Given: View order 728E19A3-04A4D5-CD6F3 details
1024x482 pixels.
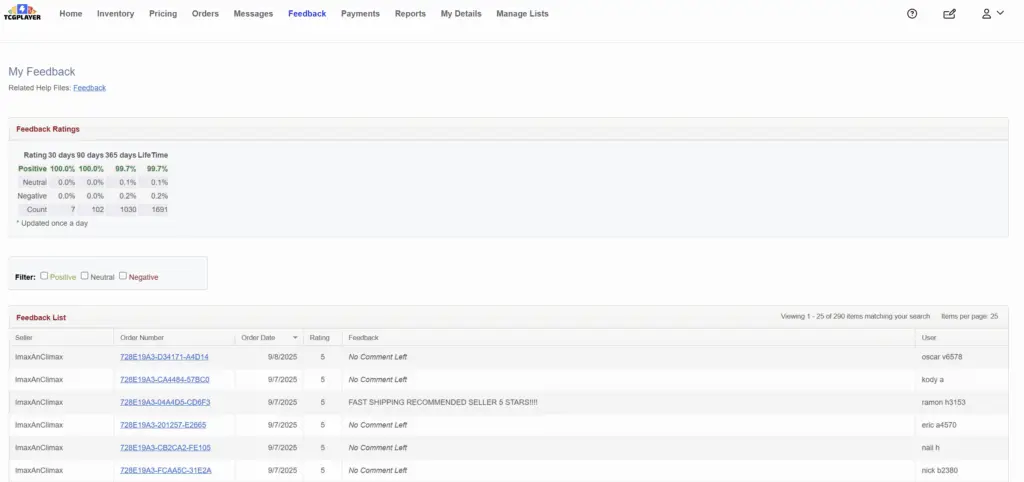Looking at the screenshot, I should pos(165,402).
